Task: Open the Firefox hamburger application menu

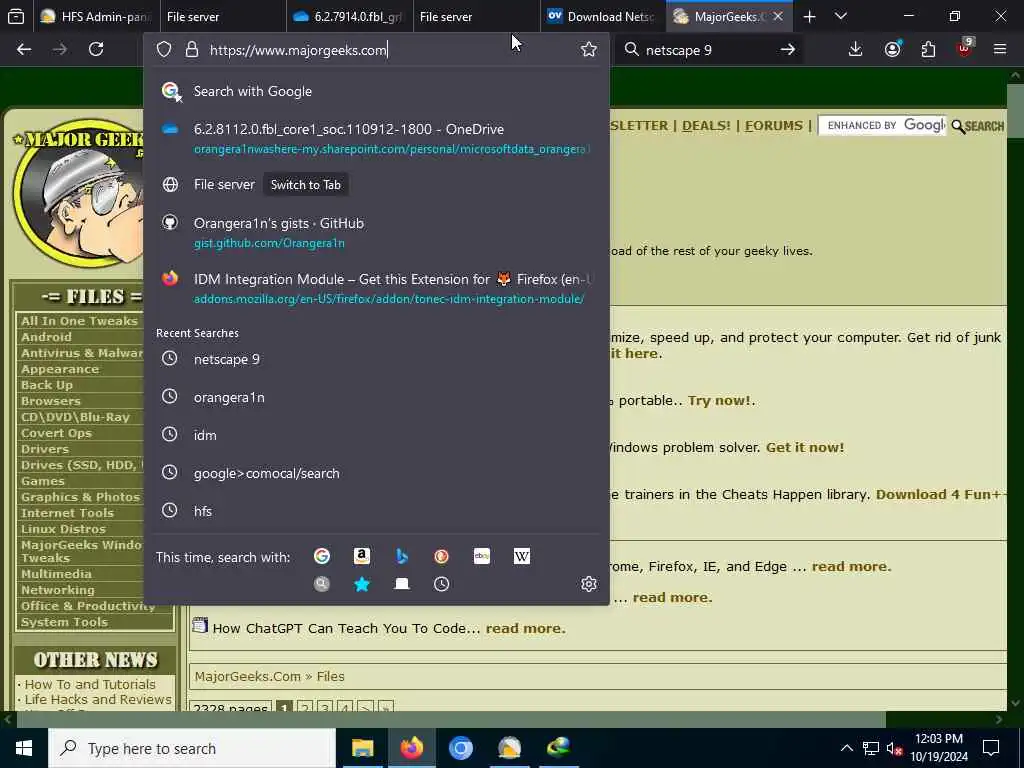Action: (x=999, y=49)
